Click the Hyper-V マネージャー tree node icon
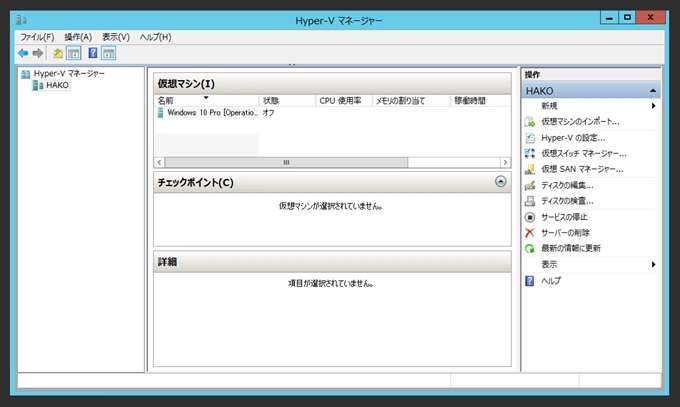680x407 pixels. pos(26,74)
